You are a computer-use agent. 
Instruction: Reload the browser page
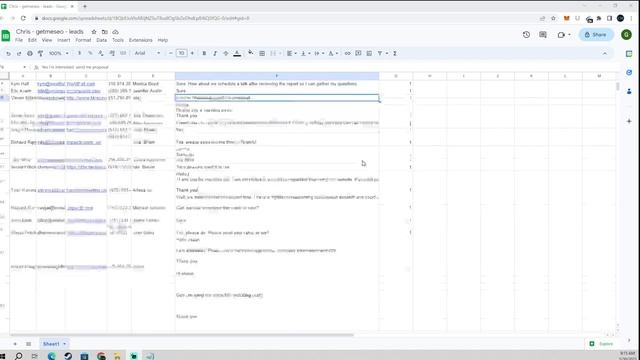pyautogui.click(x=23, y=18)
